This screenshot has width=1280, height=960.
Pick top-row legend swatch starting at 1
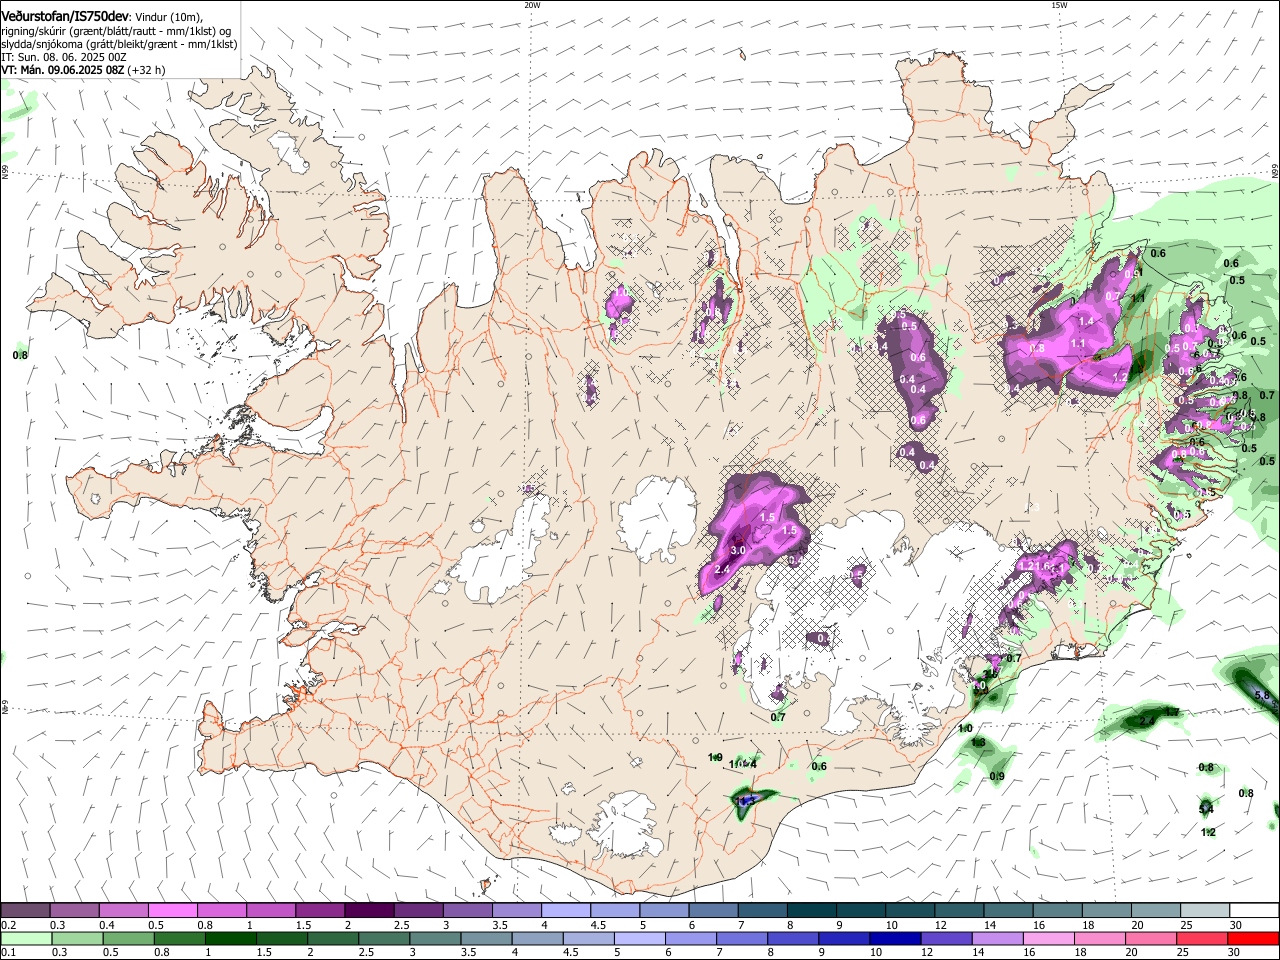coord(271,911)
